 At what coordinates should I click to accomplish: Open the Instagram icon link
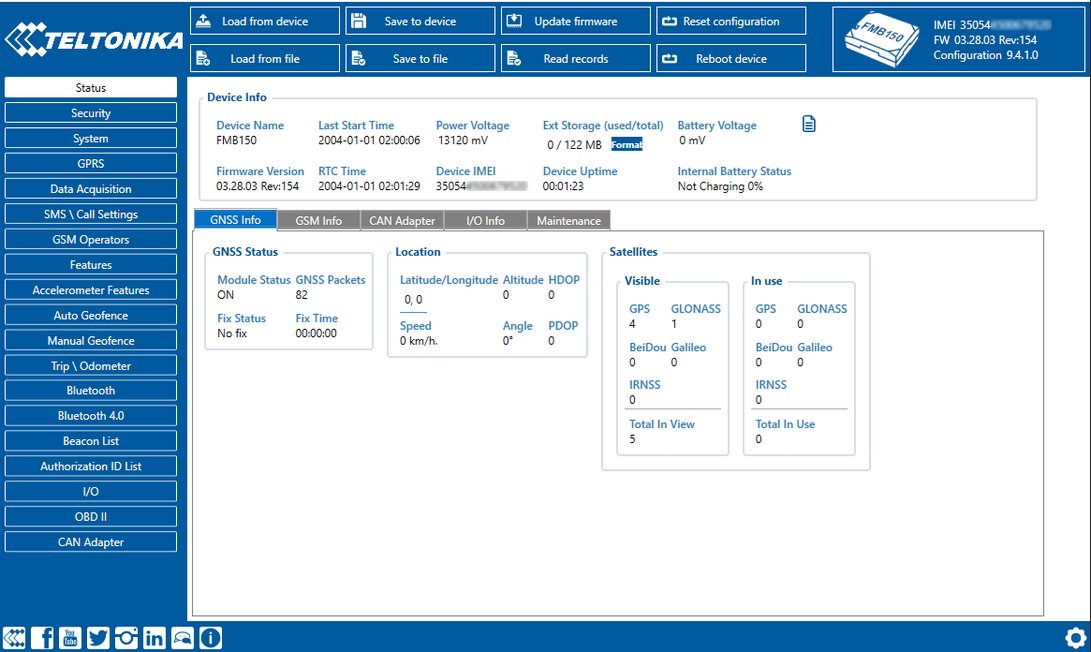tap(126, 638)
